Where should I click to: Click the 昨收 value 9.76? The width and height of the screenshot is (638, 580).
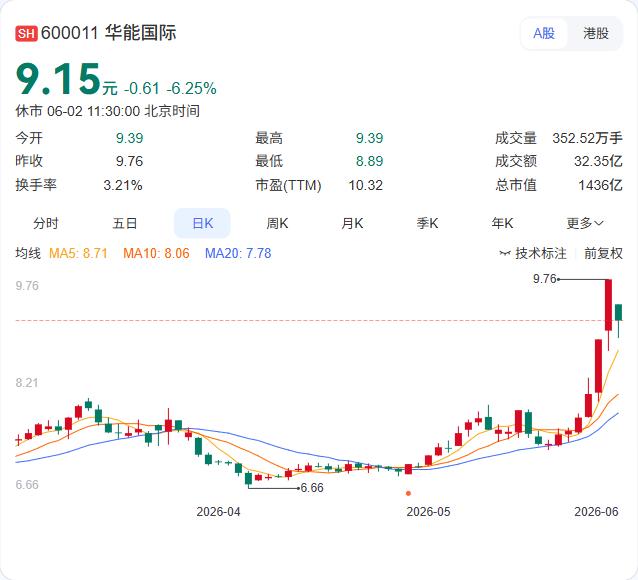tap(129, 161)
